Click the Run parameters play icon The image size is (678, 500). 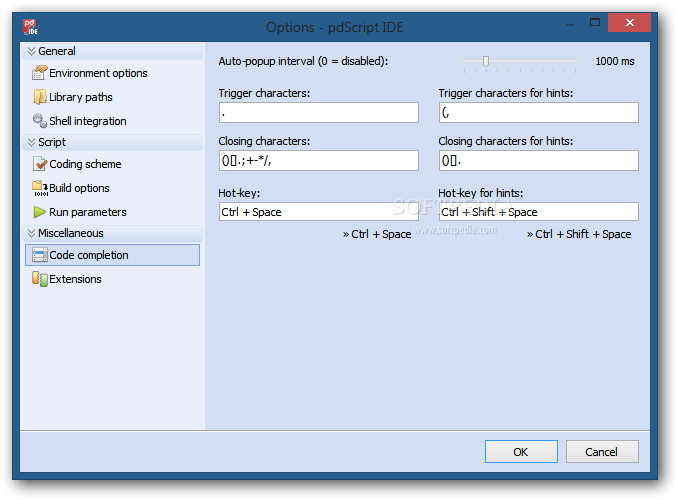[x=39, y=212]
